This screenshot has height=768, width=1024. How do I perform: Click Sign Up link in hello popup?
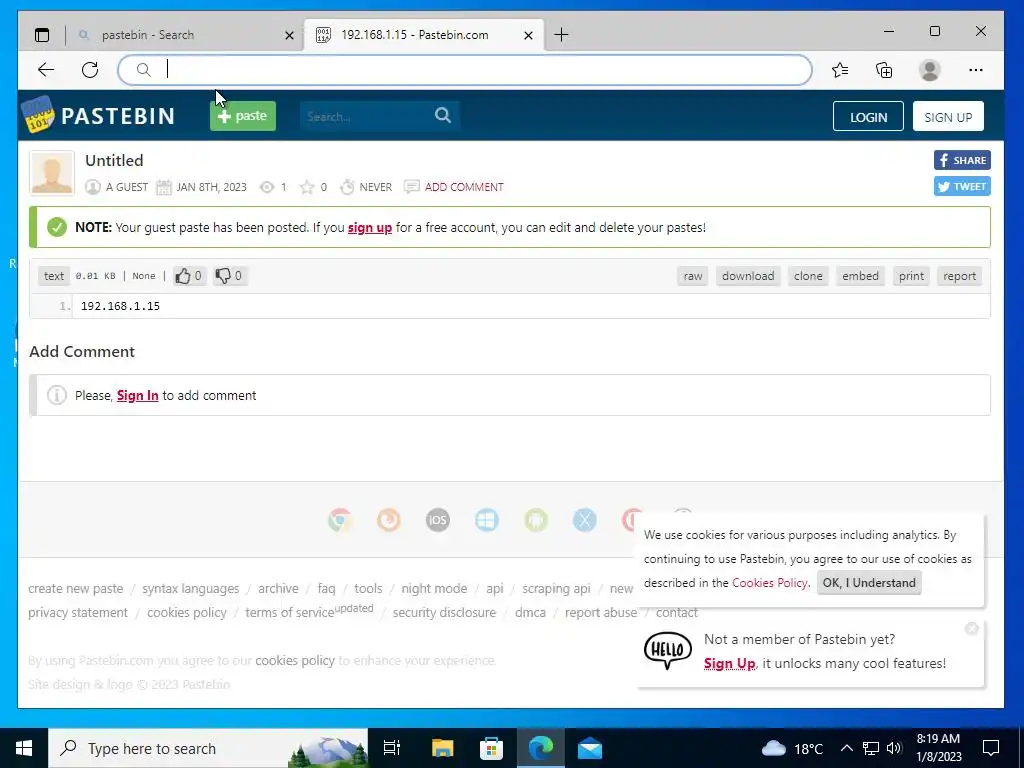pos(729,664)
